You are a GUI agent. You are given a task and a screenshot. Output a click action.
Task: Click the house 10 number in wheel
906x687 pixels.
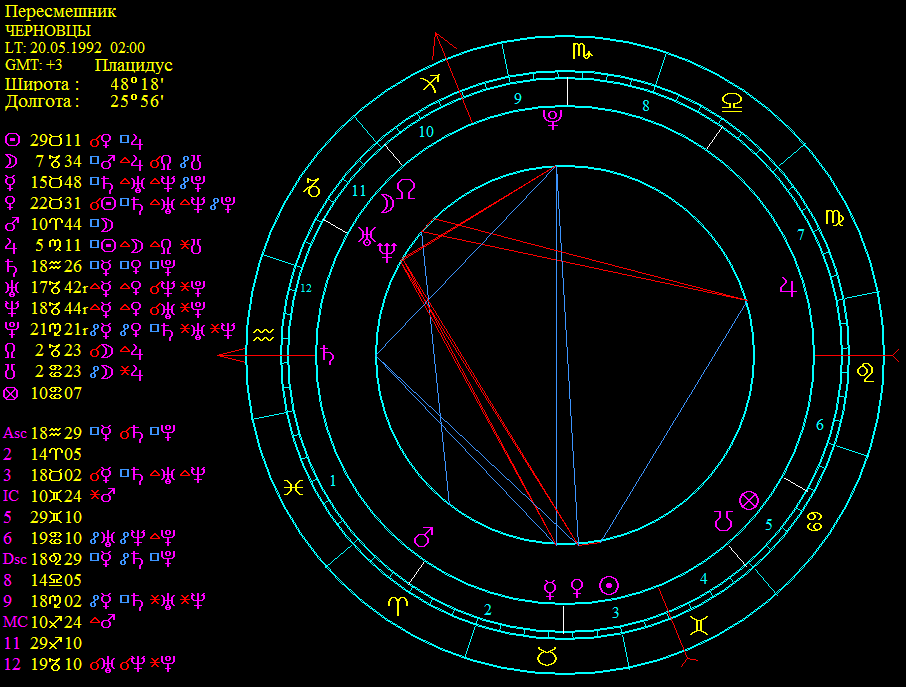(427, 131)
